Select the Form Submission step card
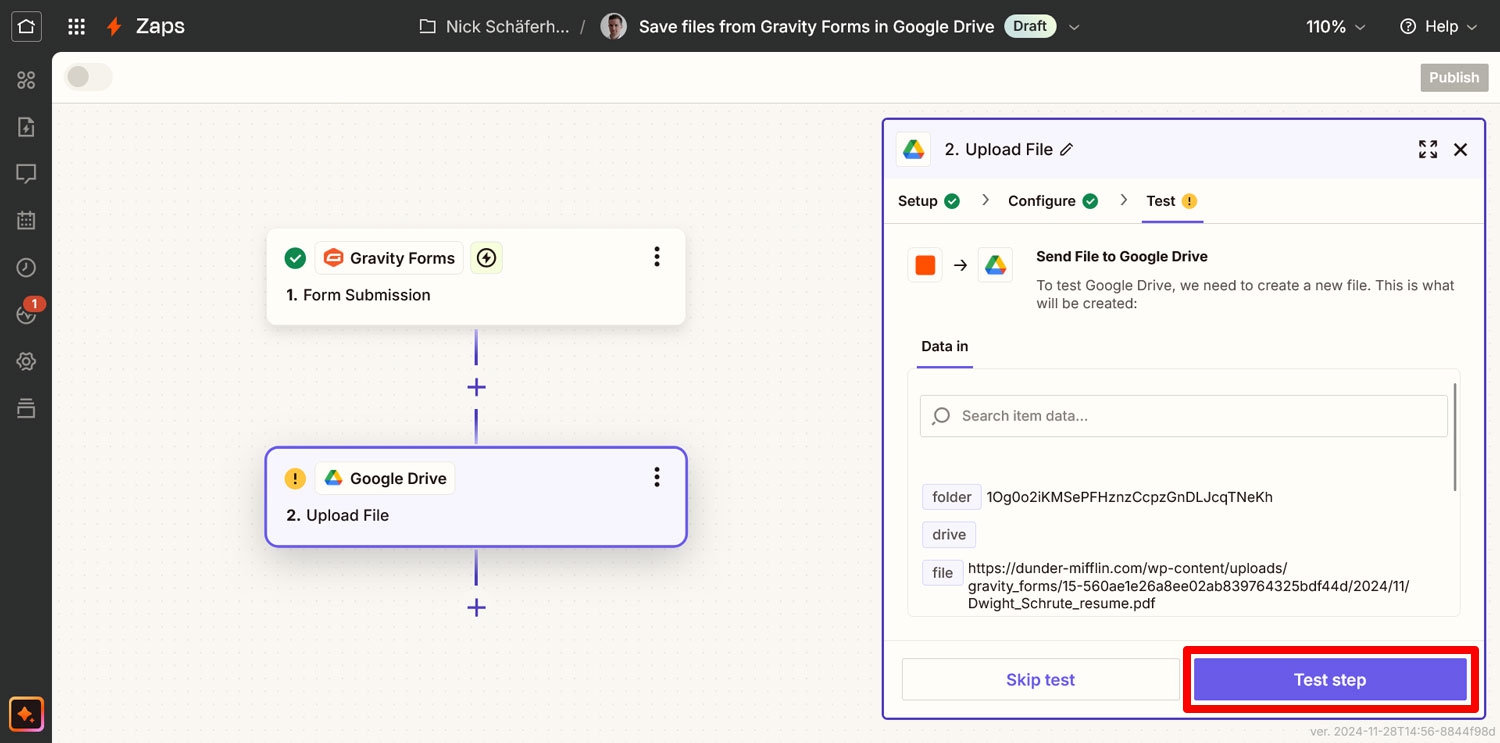The width and height of the screenshot is (1500, 743). pyautogui.click(x=476, y=277)
